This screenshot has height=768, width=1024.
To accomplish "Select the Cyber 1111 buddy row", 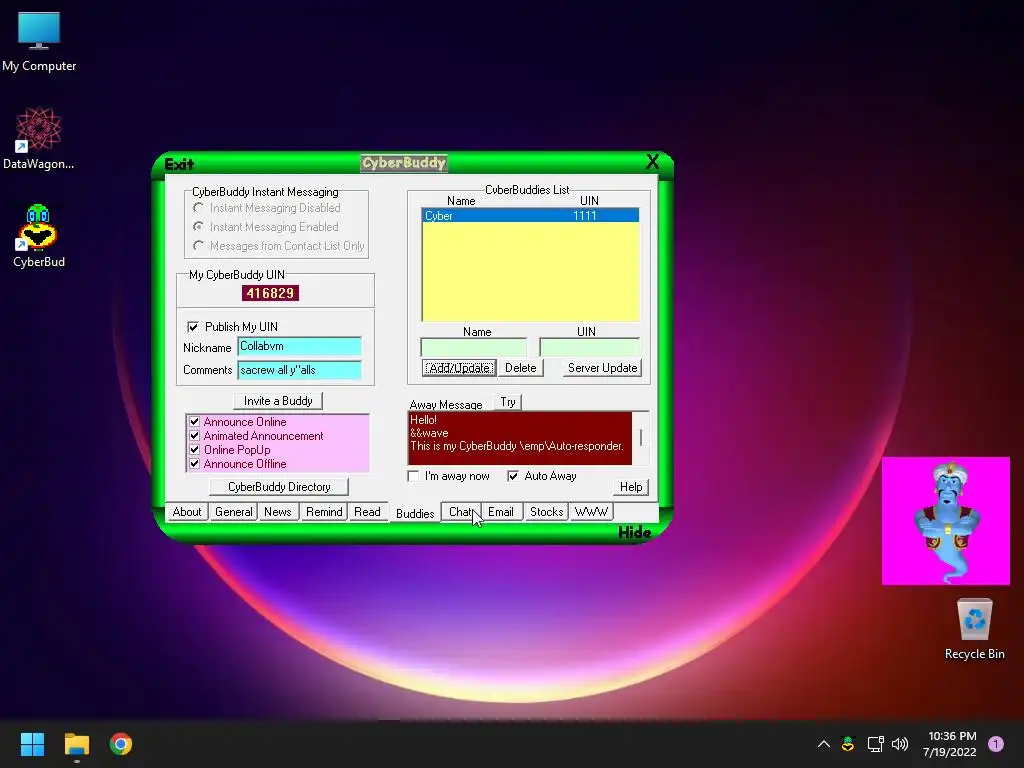I will pyautogui.click(x=530, y=216).
